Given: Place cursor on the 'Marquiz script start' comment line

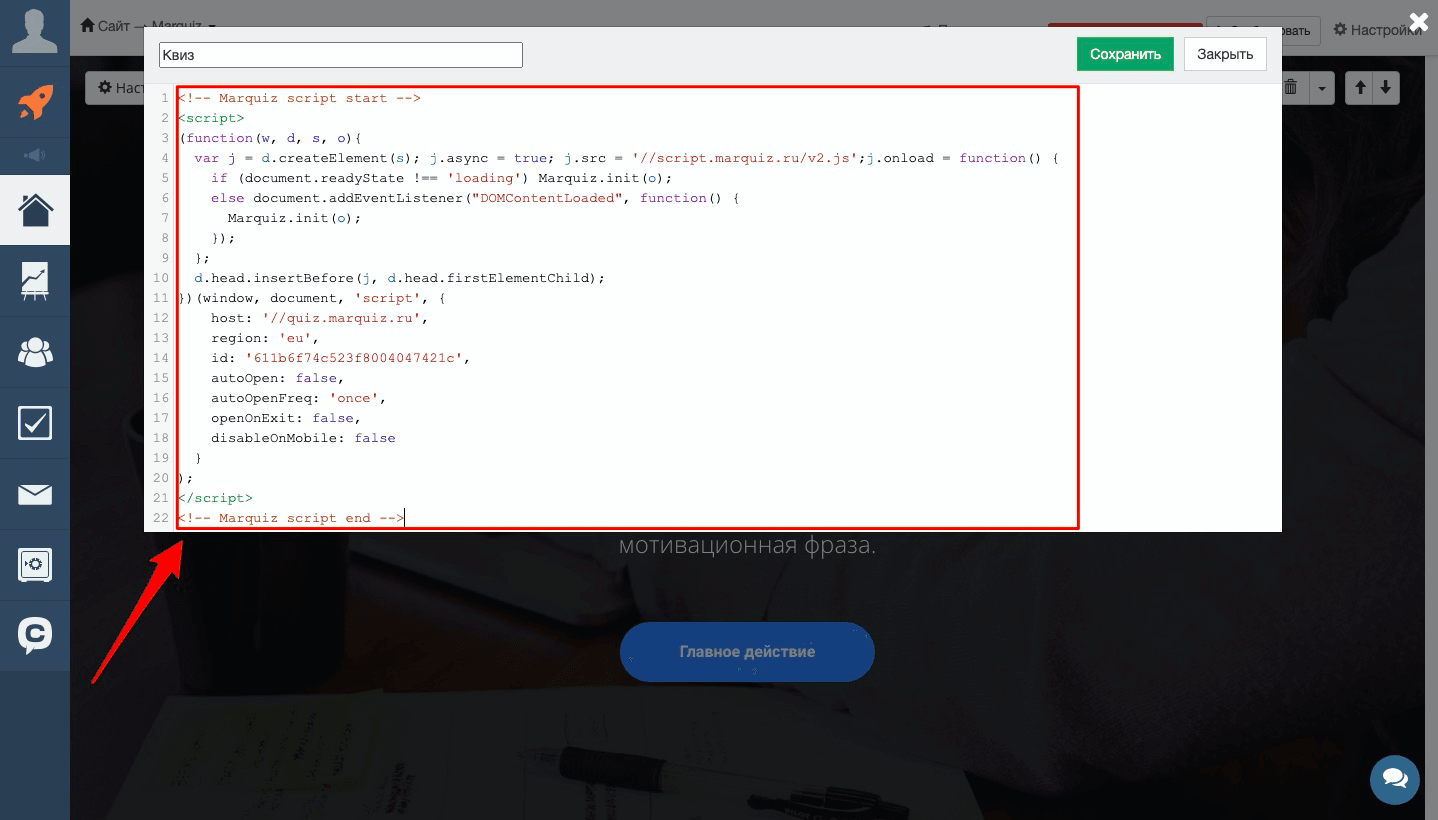Looking at the screenshot, I should (x=299, y=98).
